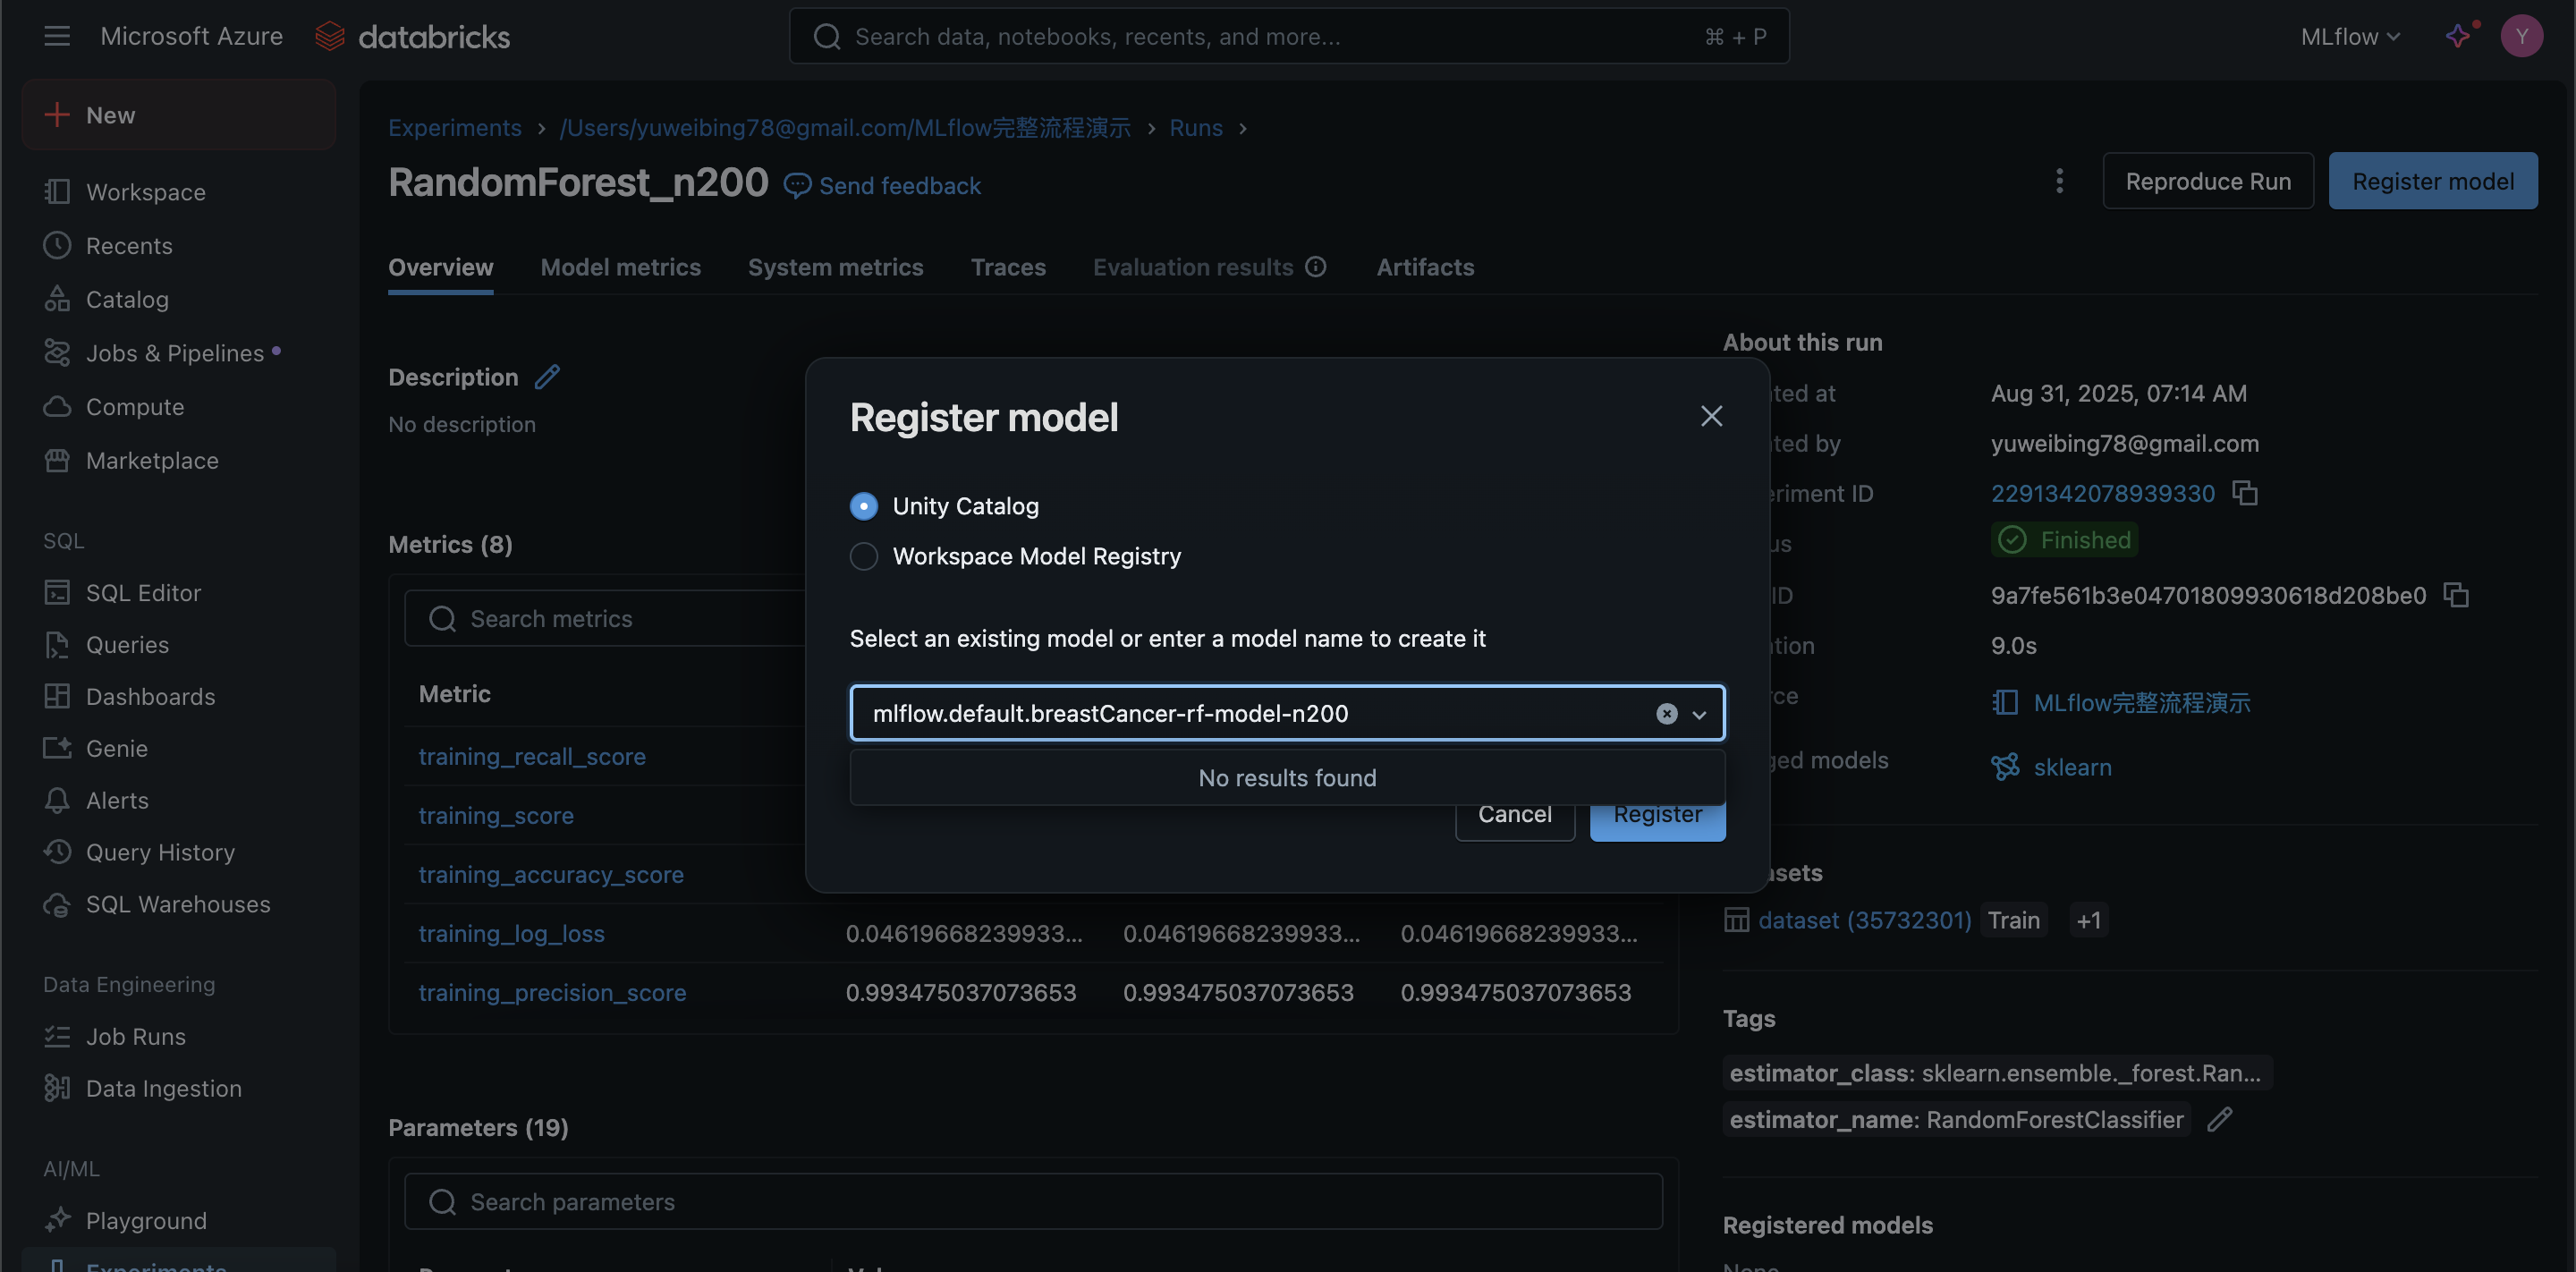The width and height of the screenshot is (2576, 1272).
Task: Expand the +1 datasets badge
Action: 2088,920
